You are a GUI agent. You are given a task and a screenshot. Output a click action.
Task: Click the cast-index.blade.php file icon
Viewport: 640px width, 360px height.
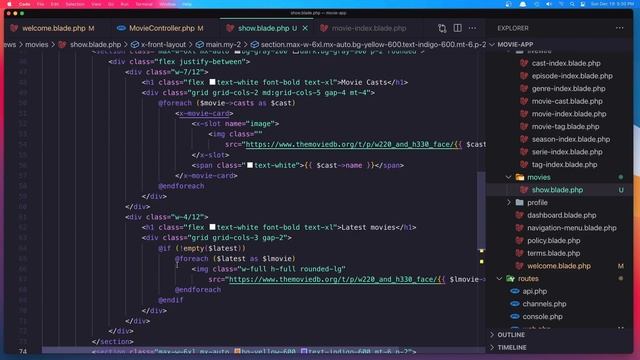[x=524, y=63]
